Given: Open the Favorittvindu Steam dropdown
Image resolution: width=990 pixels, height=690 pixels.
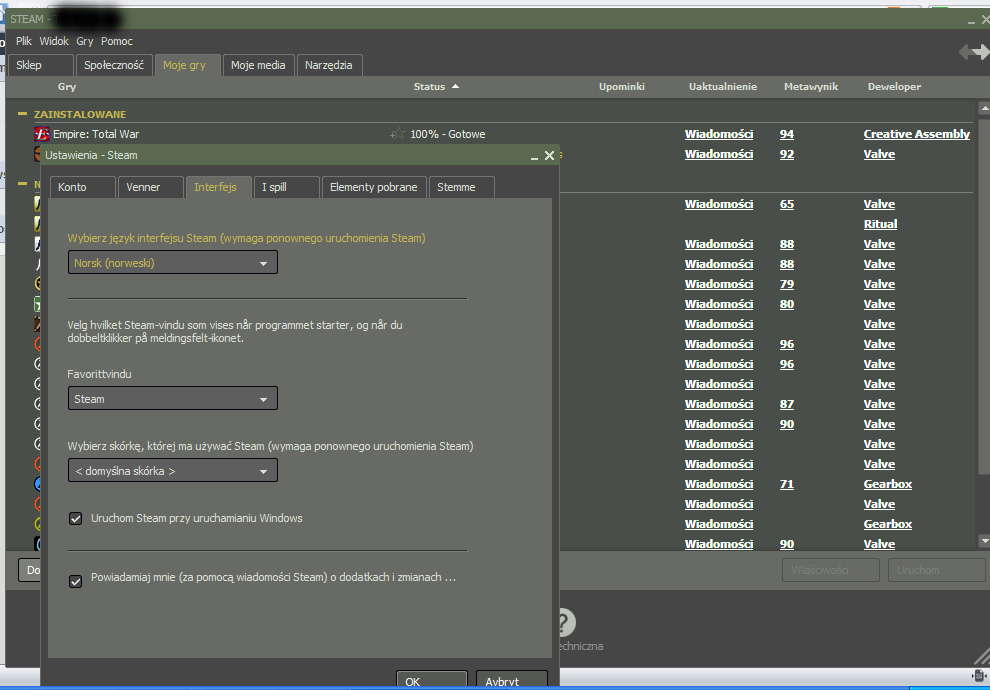Looking at the screenshot, I should 172,398.
